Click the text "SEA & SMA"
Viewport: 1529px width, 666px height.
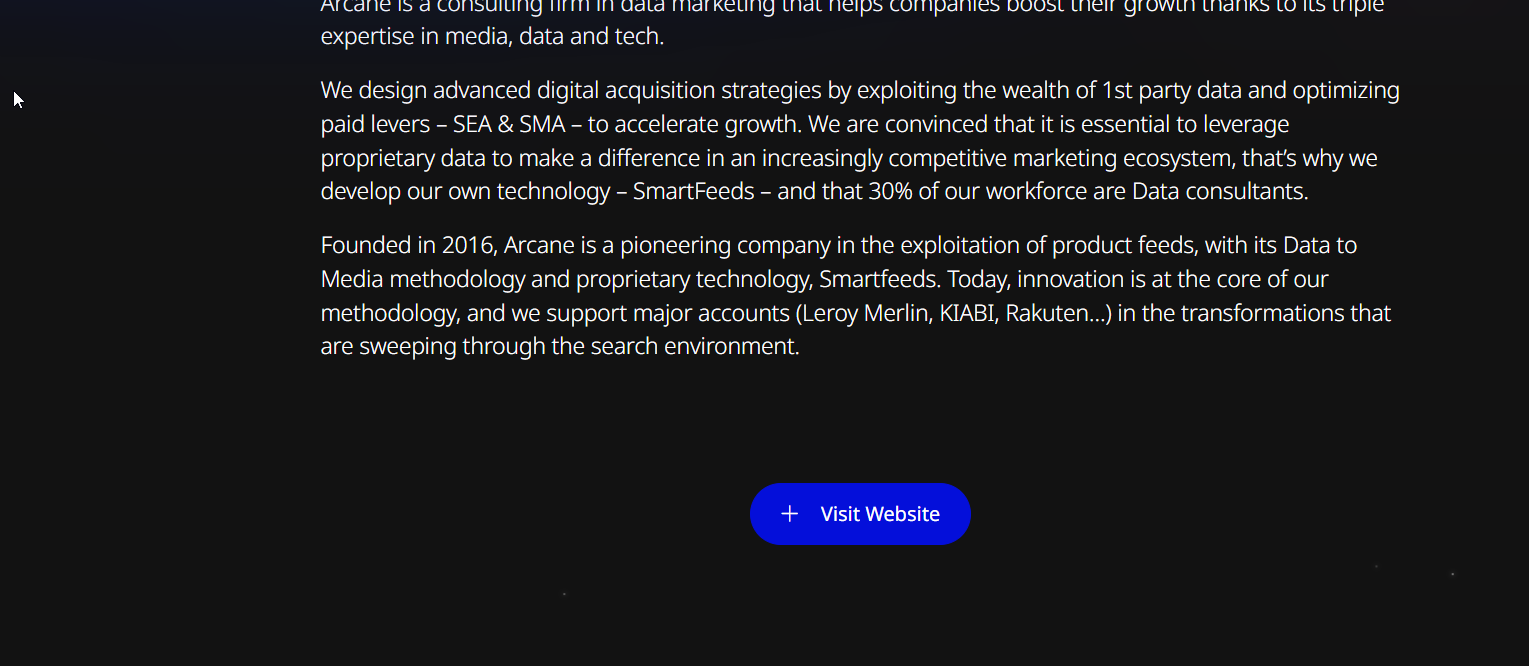click(x=509, y=125)
